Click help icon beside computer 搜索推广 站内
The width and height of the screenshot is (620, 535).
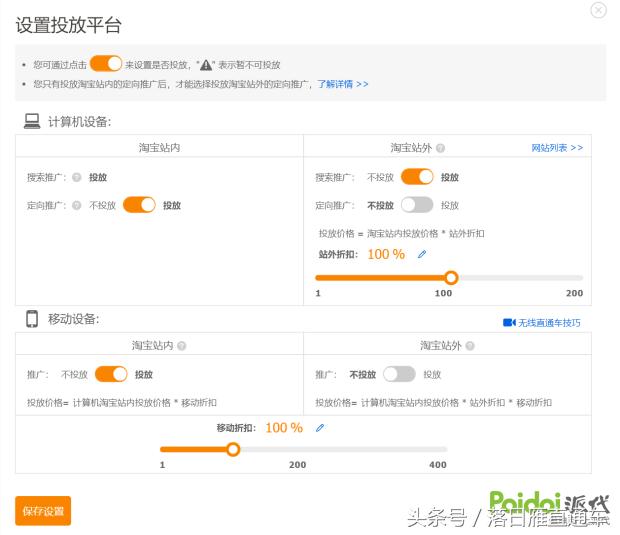coord(77,177)
